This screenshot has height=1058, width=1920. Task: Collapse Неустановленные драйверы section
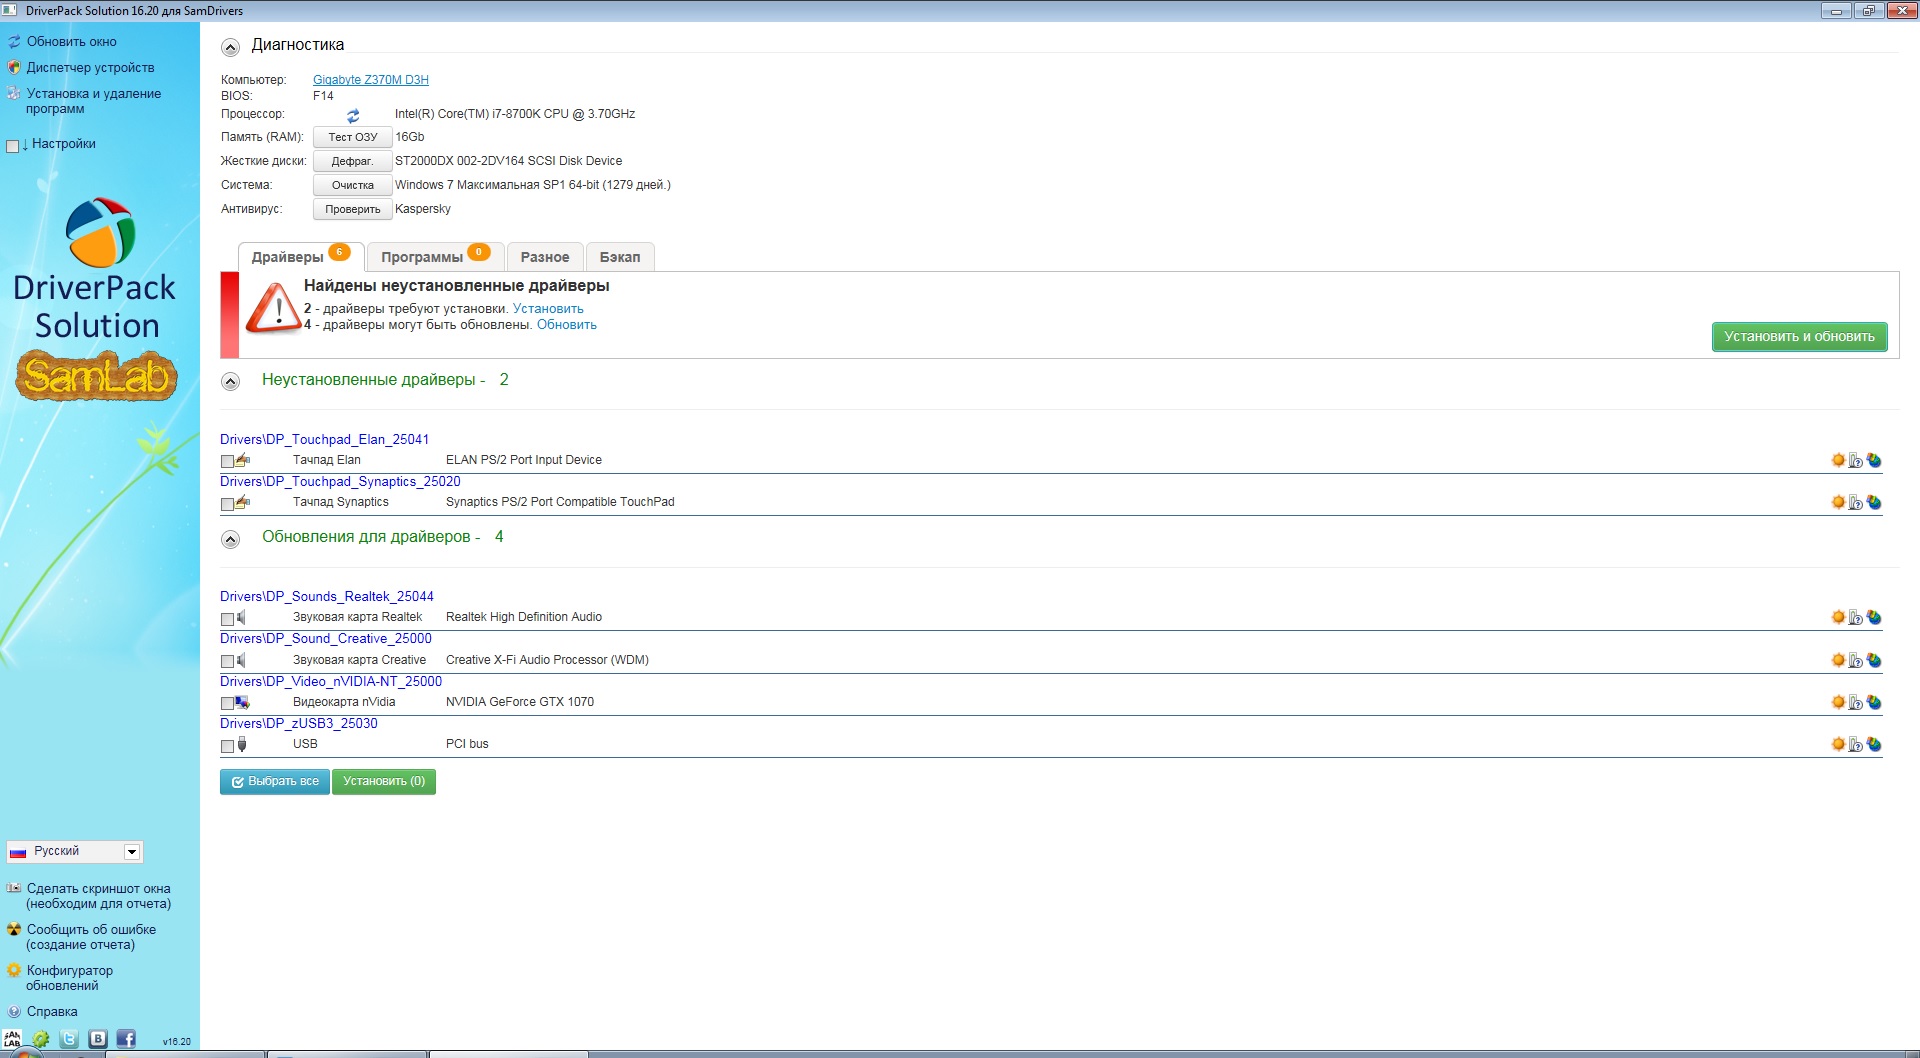[230, 381]
